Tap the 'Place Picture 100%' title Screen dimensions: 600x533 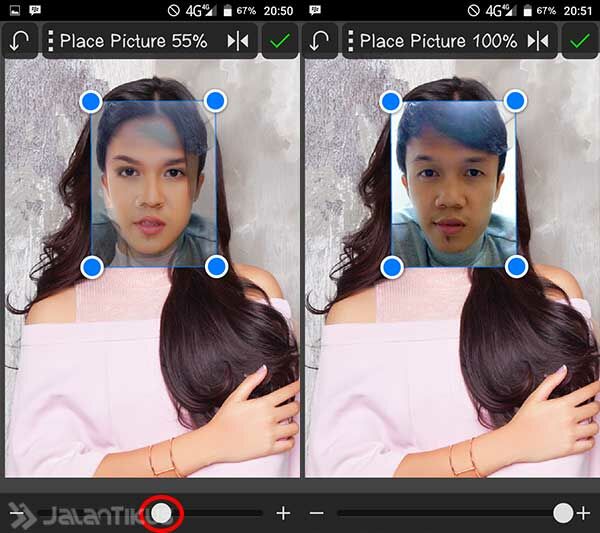click(x=439, y=41)
